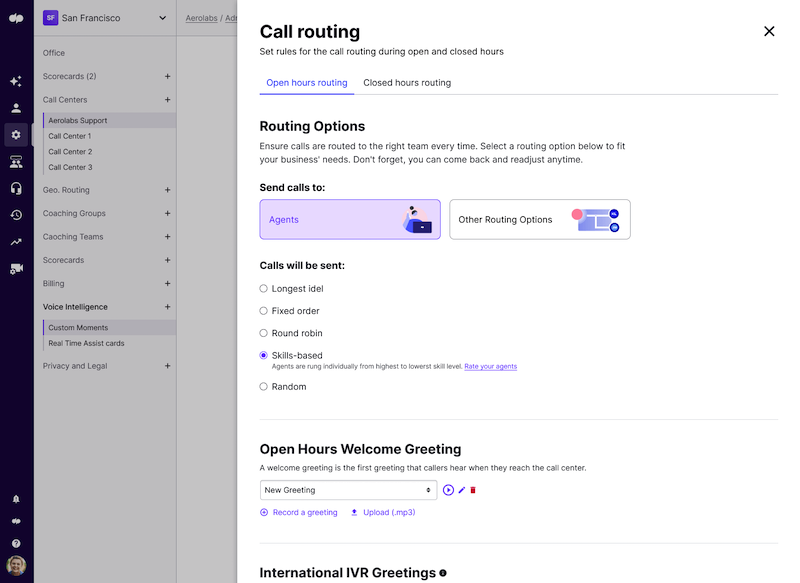Click the small Dialpad icon above help
Viewport: 800px width, 583px height.
pos(16,521)
